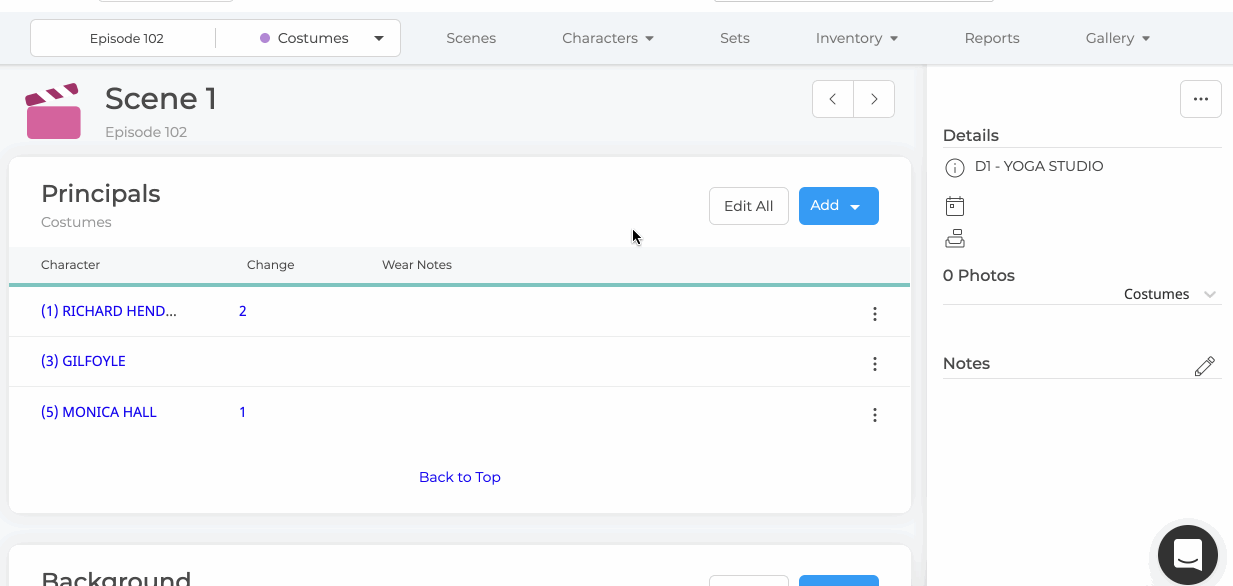Open the options menu for the Gilfoyle row

875,364
